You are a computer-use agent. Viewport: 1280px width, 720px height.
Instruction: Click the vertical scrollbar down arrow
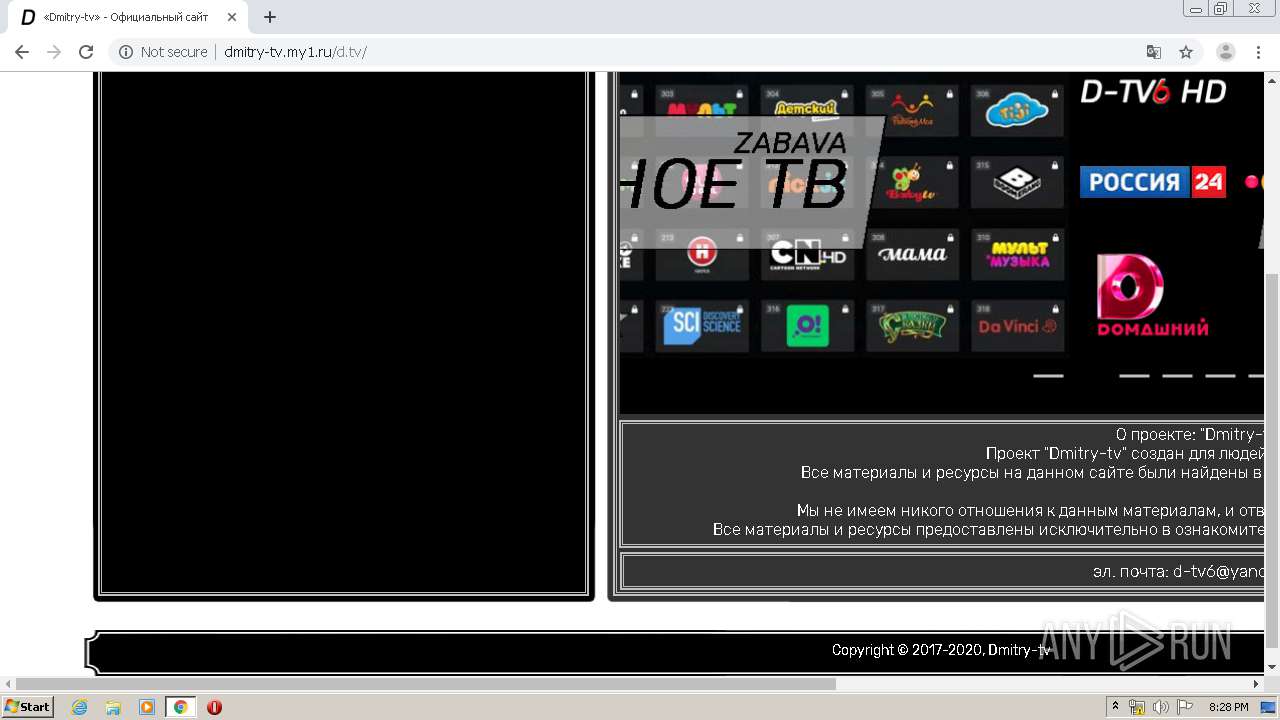coord(1272,668)
